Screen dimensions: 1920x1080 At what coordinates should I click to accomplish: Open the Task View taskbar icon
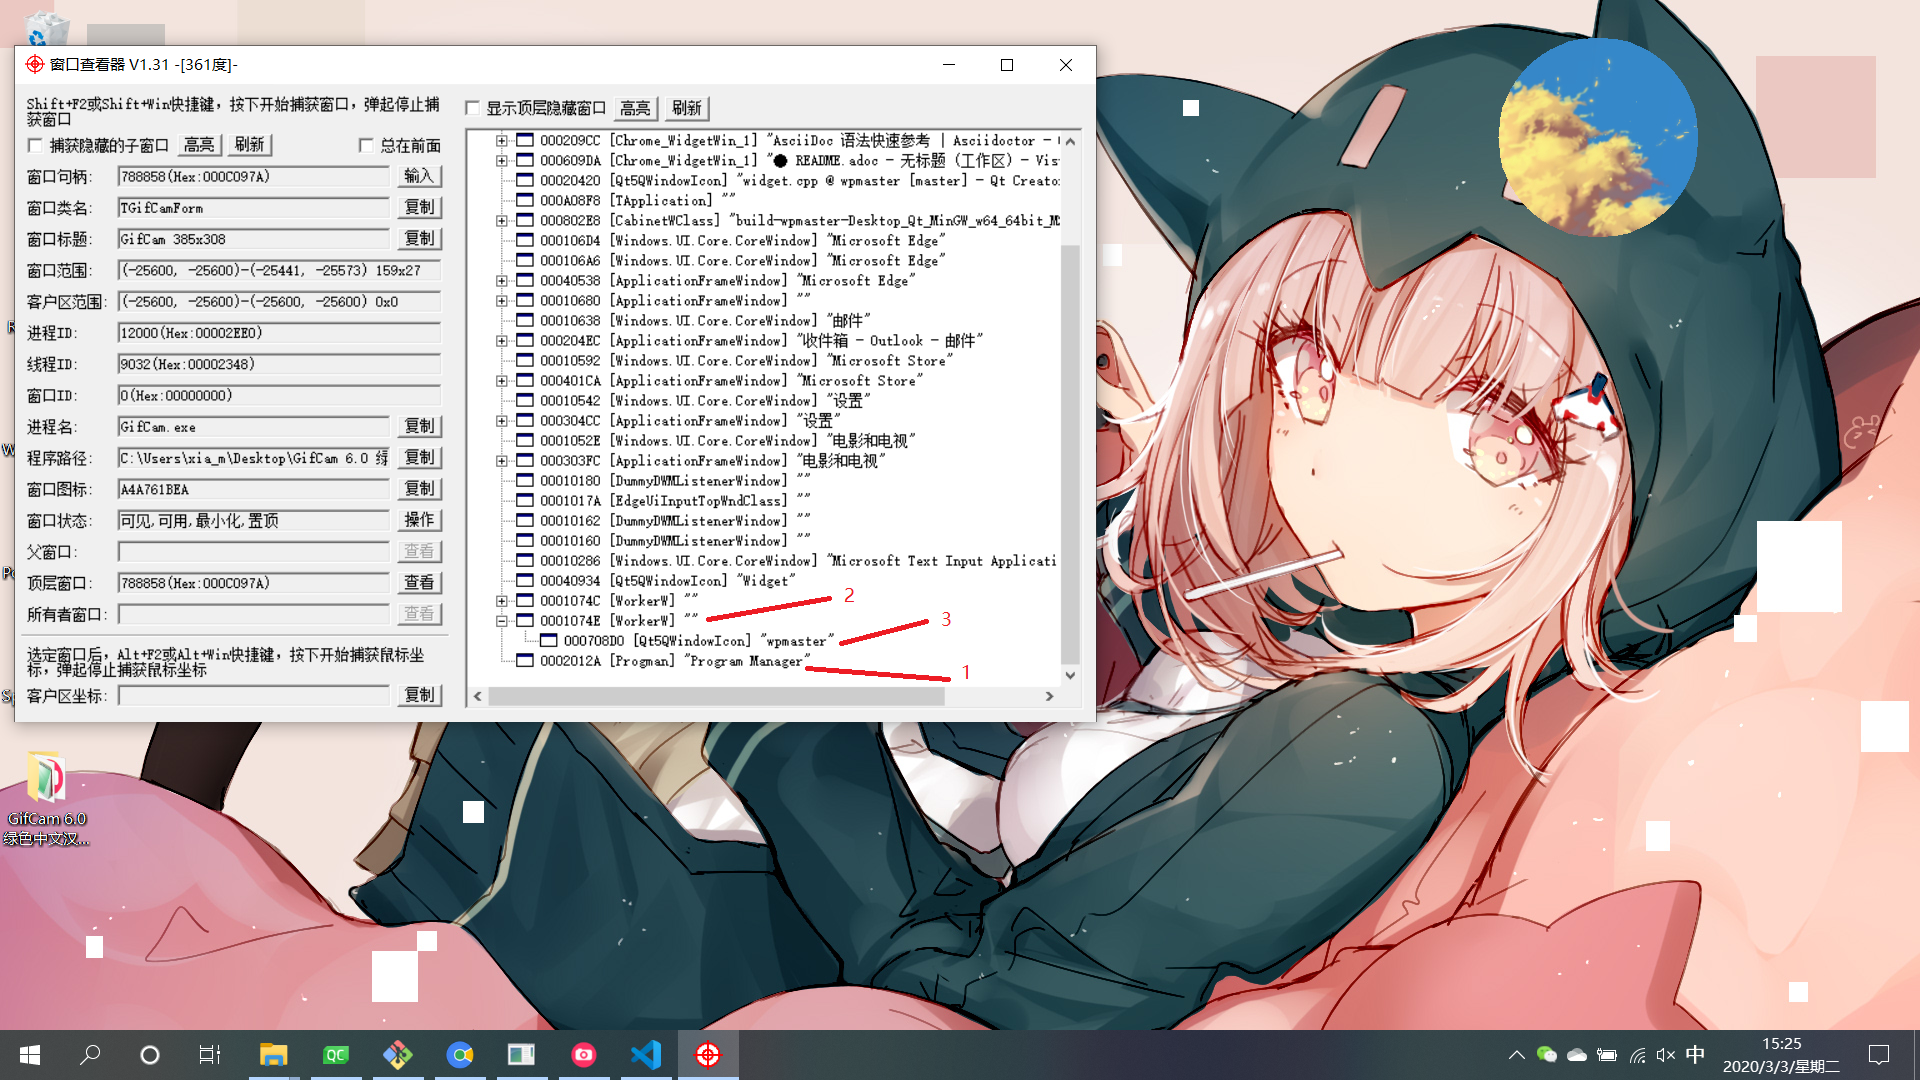(209, 1054)
